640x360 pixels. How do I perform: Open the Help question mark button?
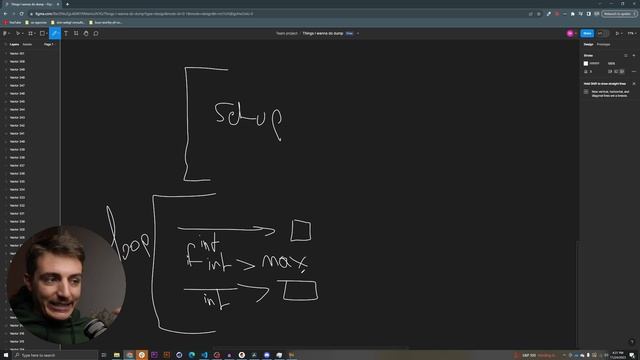[x=632, y=342]
